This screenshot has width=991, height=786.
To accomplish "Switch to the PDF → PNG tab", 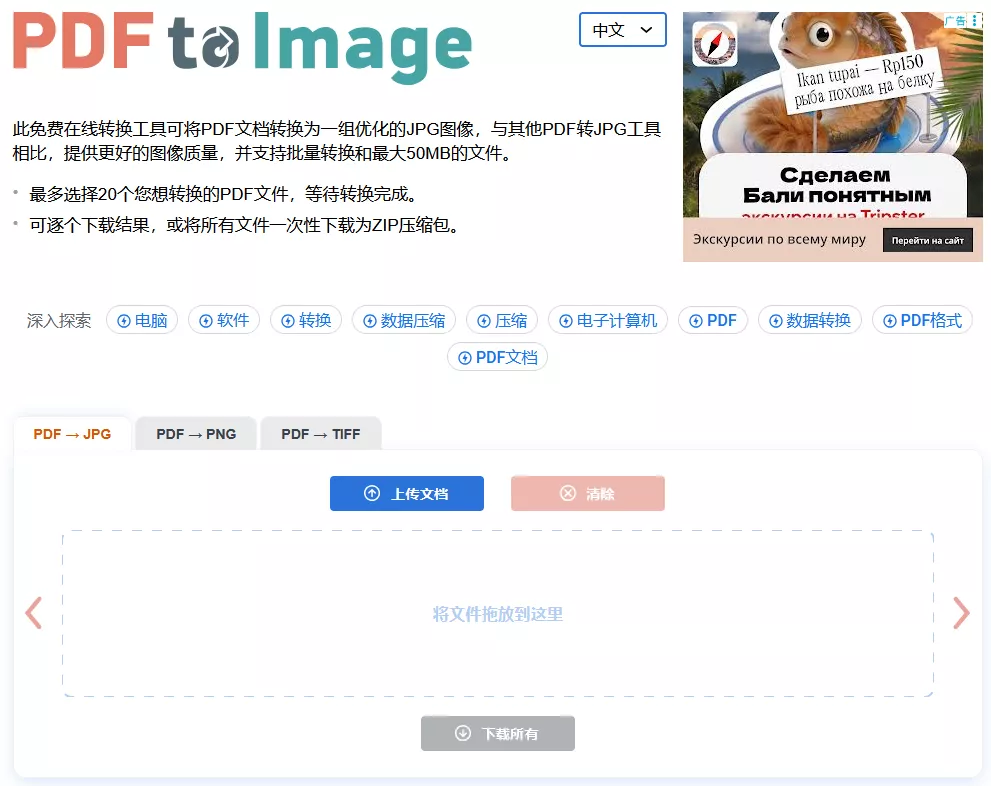I will pyautogui.click(x=195, y=434).
